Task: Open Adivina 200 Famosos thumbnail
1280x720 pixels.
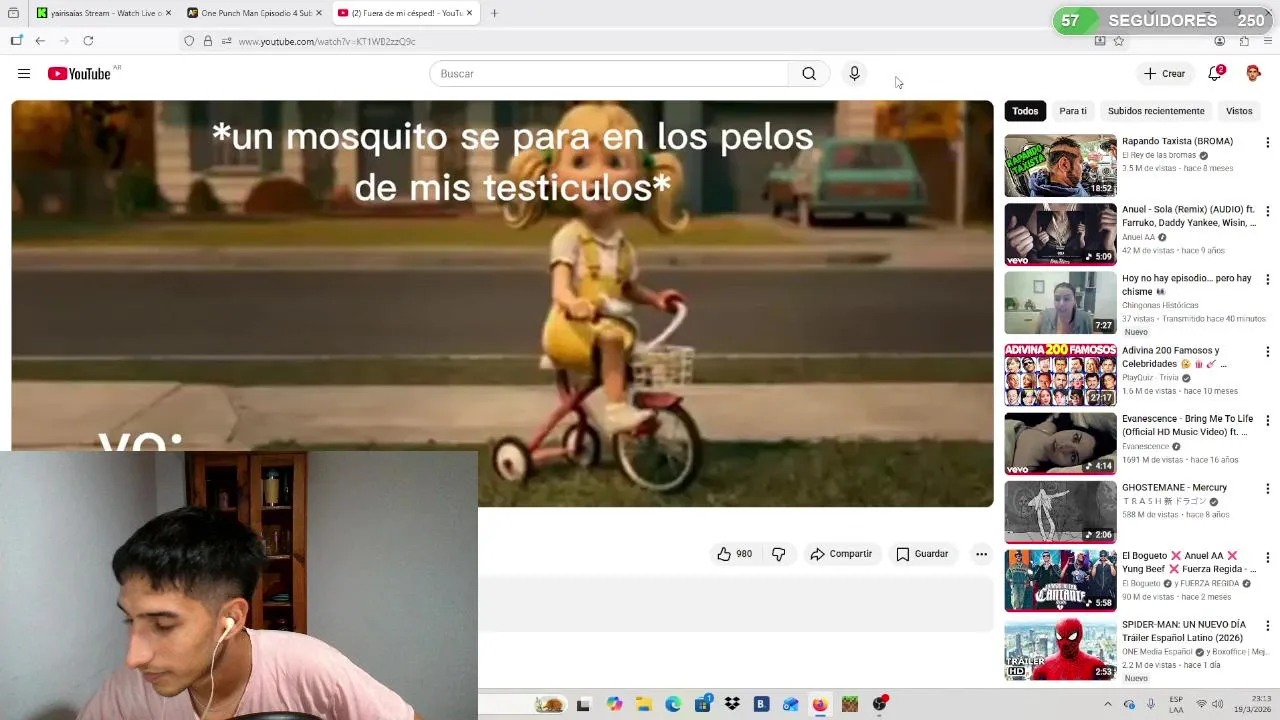Action: point(1060,375)
